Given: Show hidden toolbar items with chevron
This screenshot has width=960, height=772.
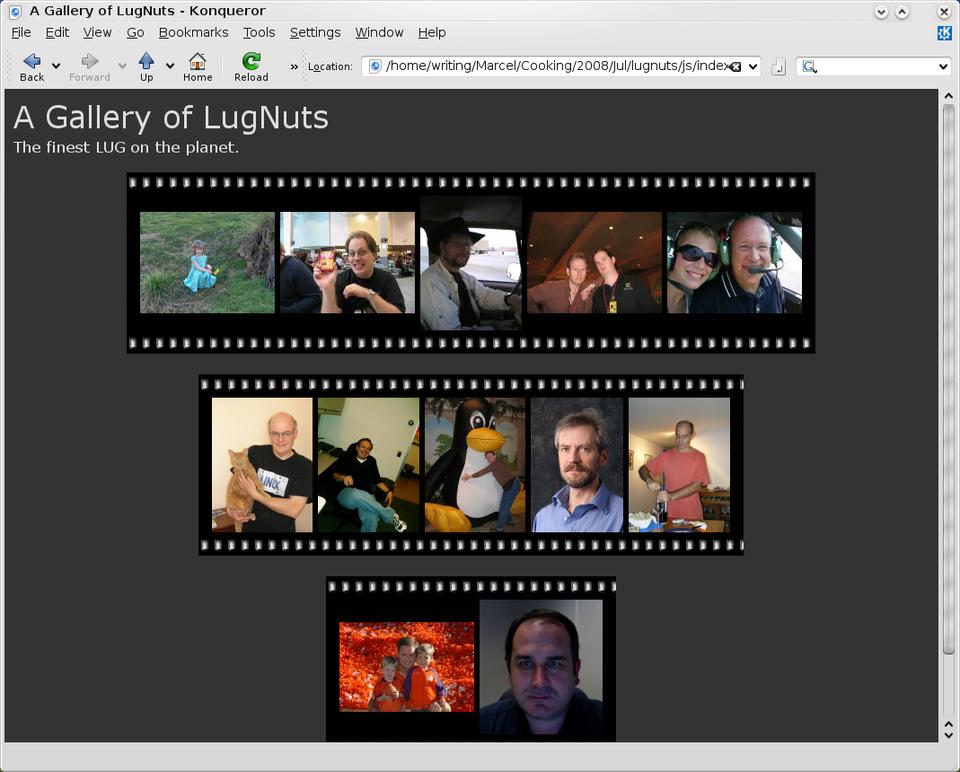Looking at the screenshot, I should click(x=294, y=67).
